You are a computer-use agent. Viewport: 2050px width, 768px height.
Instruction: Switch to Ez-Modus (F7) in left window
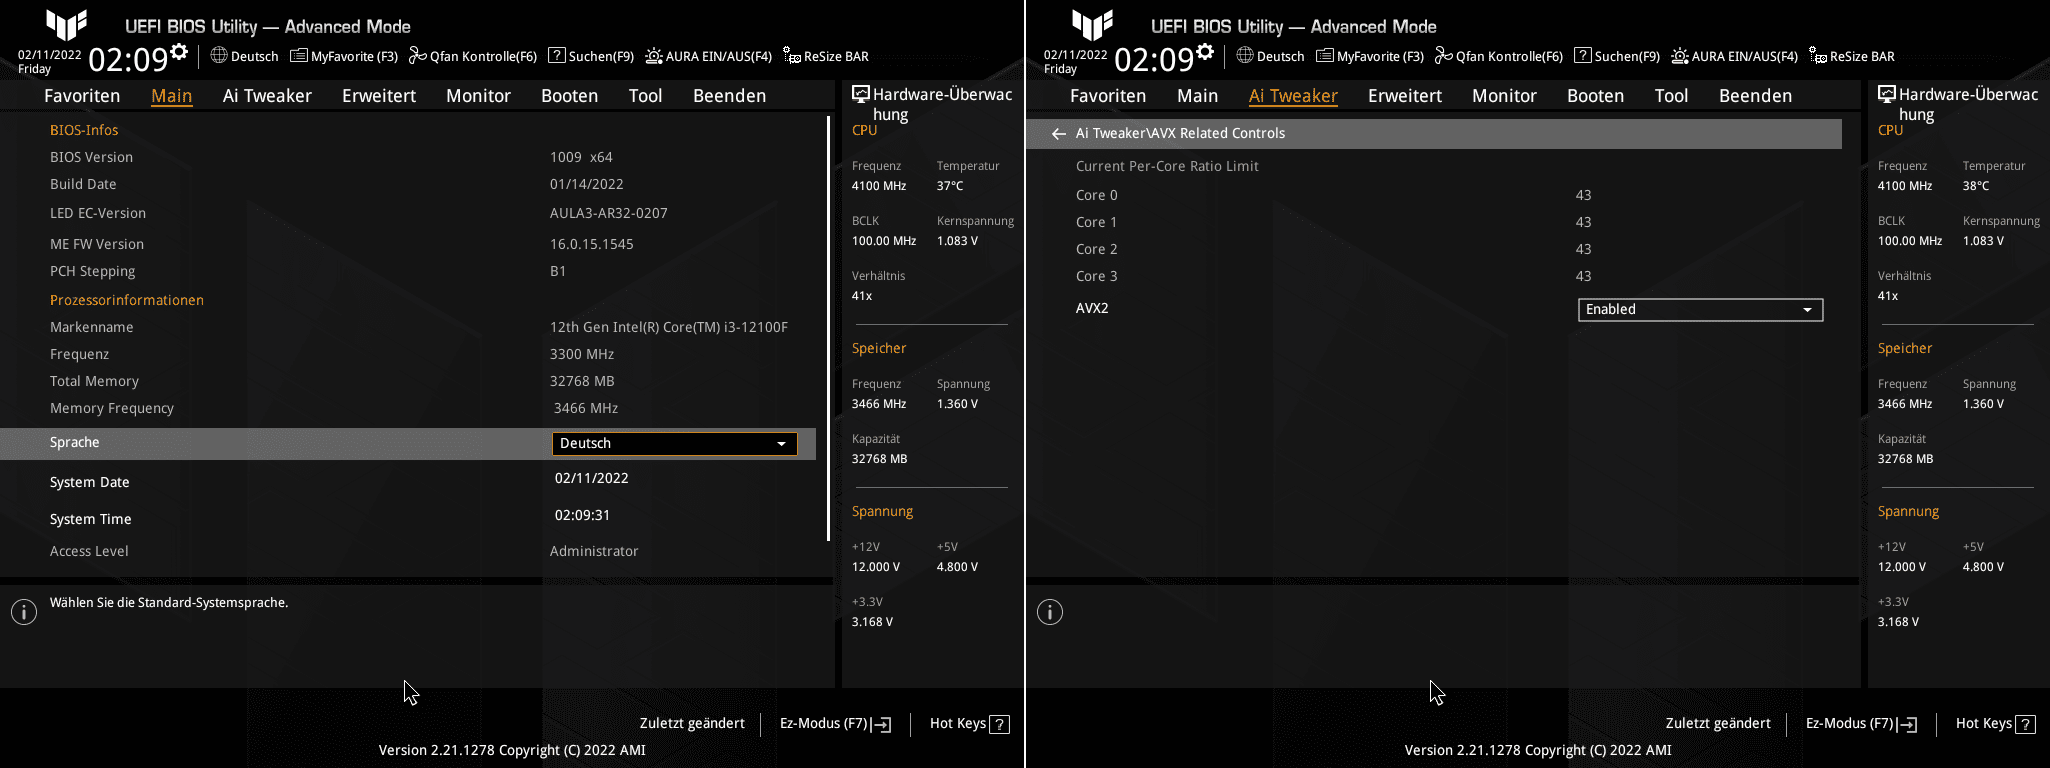pos(836,724)
